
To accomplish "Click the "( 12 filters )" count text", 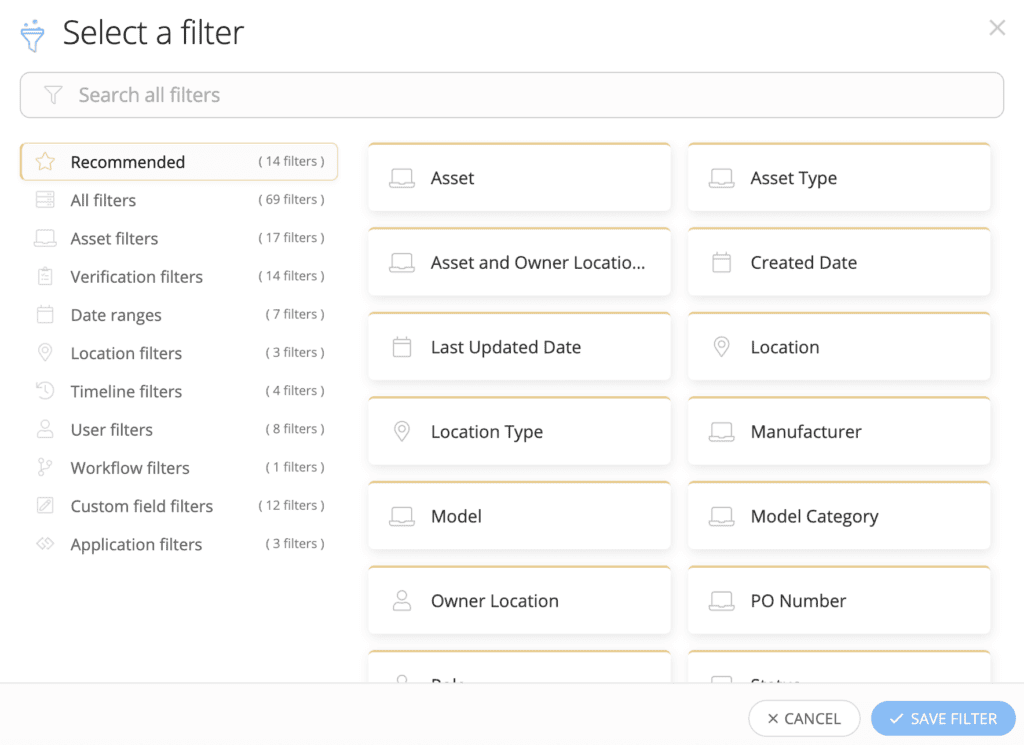I will pos(291,505).
